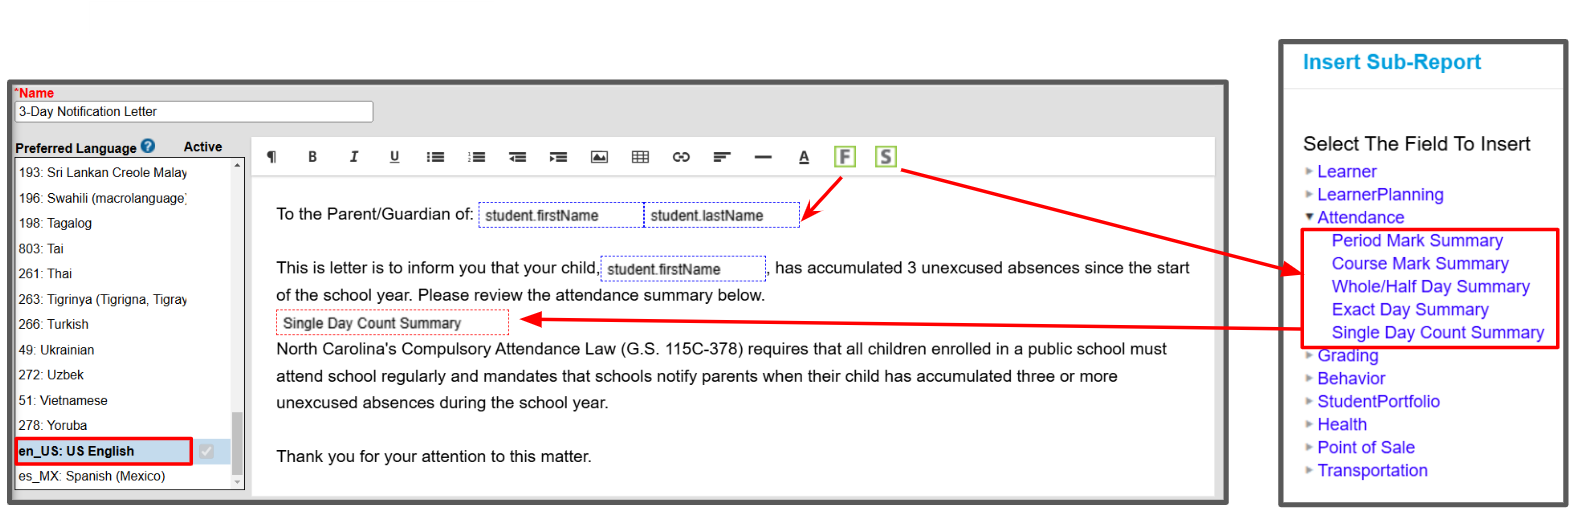Click the green S insert sub-report icon
This screenshot has width=1579, height=513.
coord(886,157)
